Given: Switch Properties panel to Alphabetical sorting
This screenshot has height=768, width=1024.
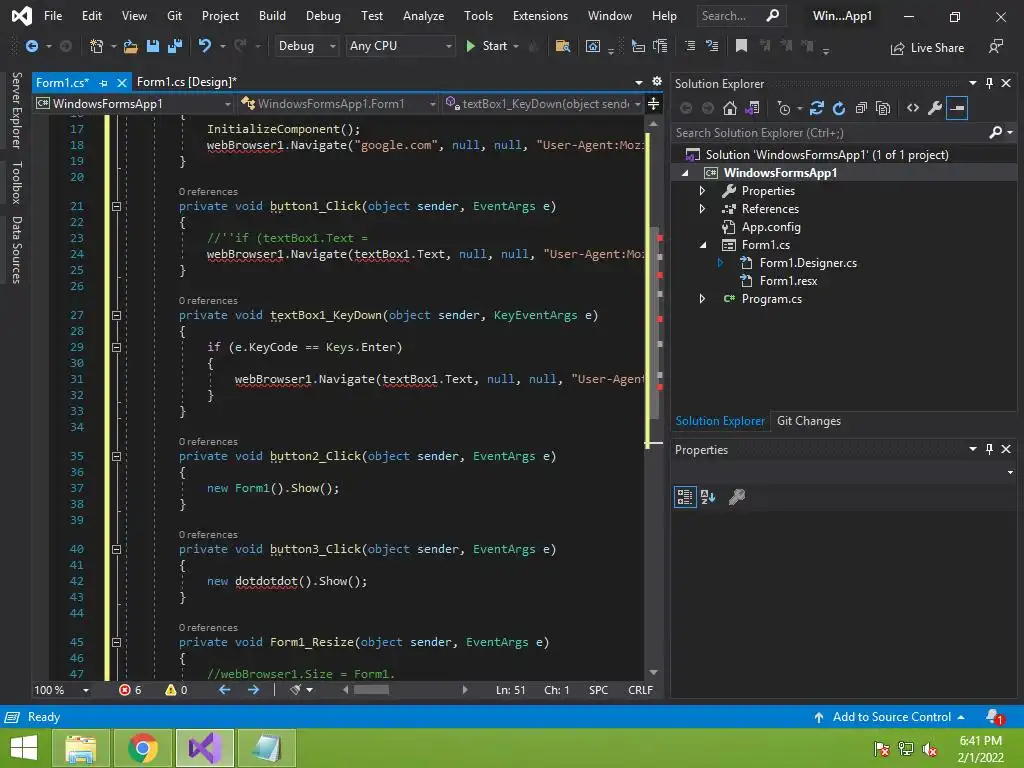Looking at the screenshot, I should (708, 497).
